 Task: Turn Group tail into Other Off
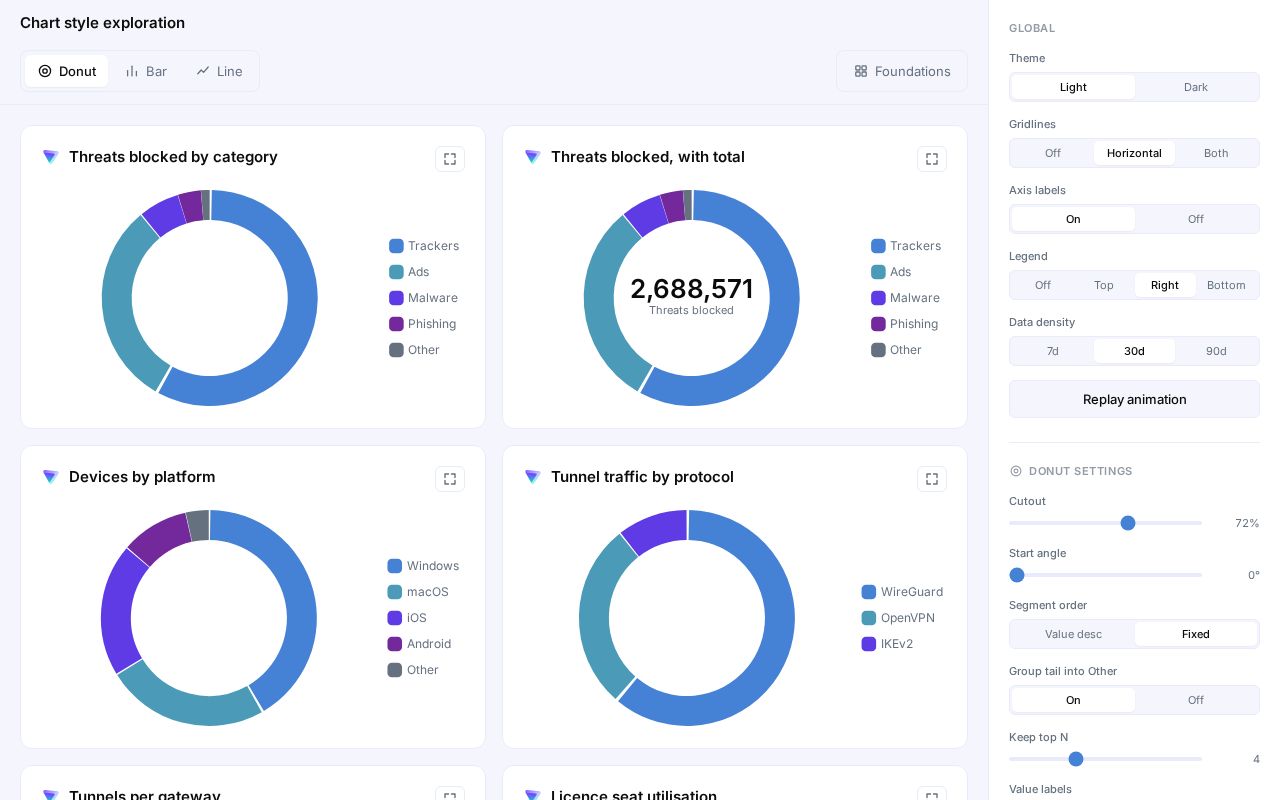[1196, 700]
